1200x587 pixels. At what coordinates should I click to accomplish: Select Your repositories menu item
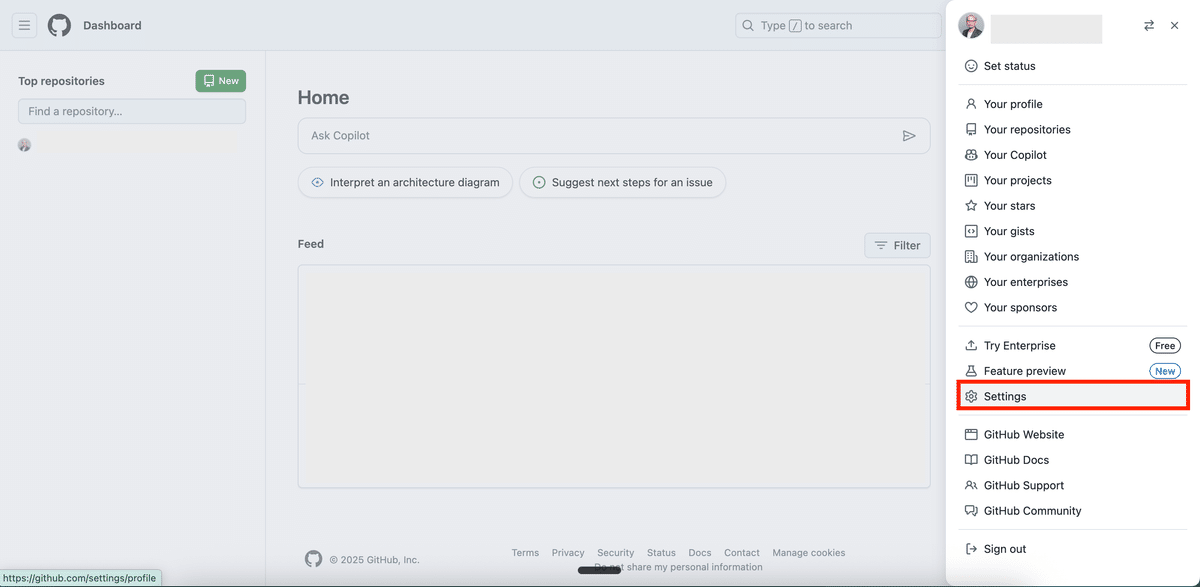(x=1026, y=129)
